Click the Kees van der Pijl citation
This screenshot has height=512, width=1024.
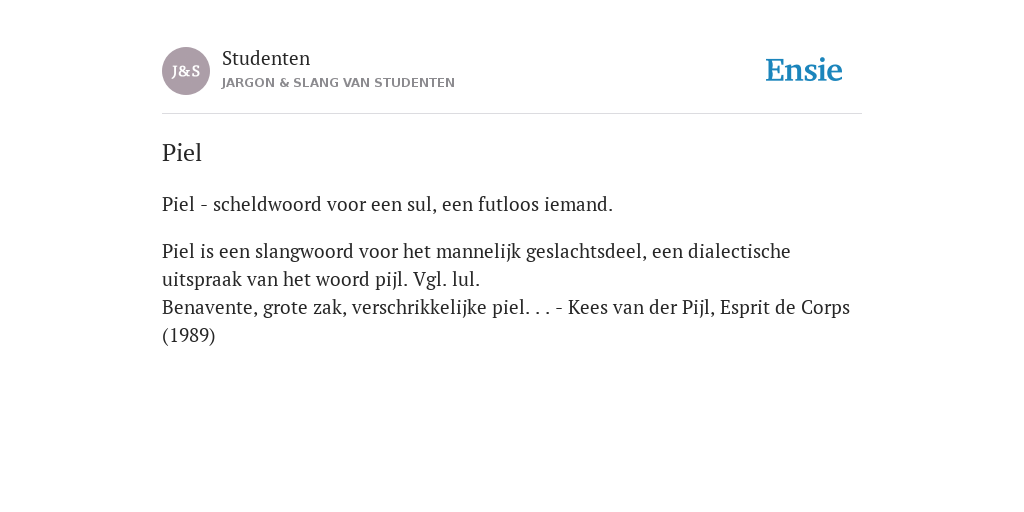tap(639, 308)
